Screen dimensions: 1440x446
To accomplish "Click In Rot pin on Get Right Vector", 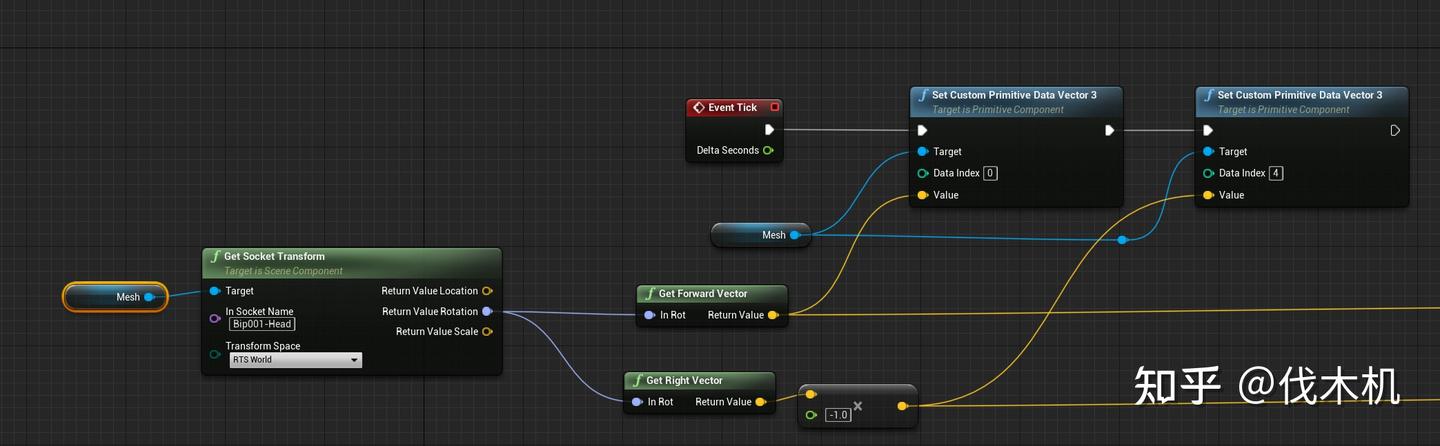I will pos(637,402).
